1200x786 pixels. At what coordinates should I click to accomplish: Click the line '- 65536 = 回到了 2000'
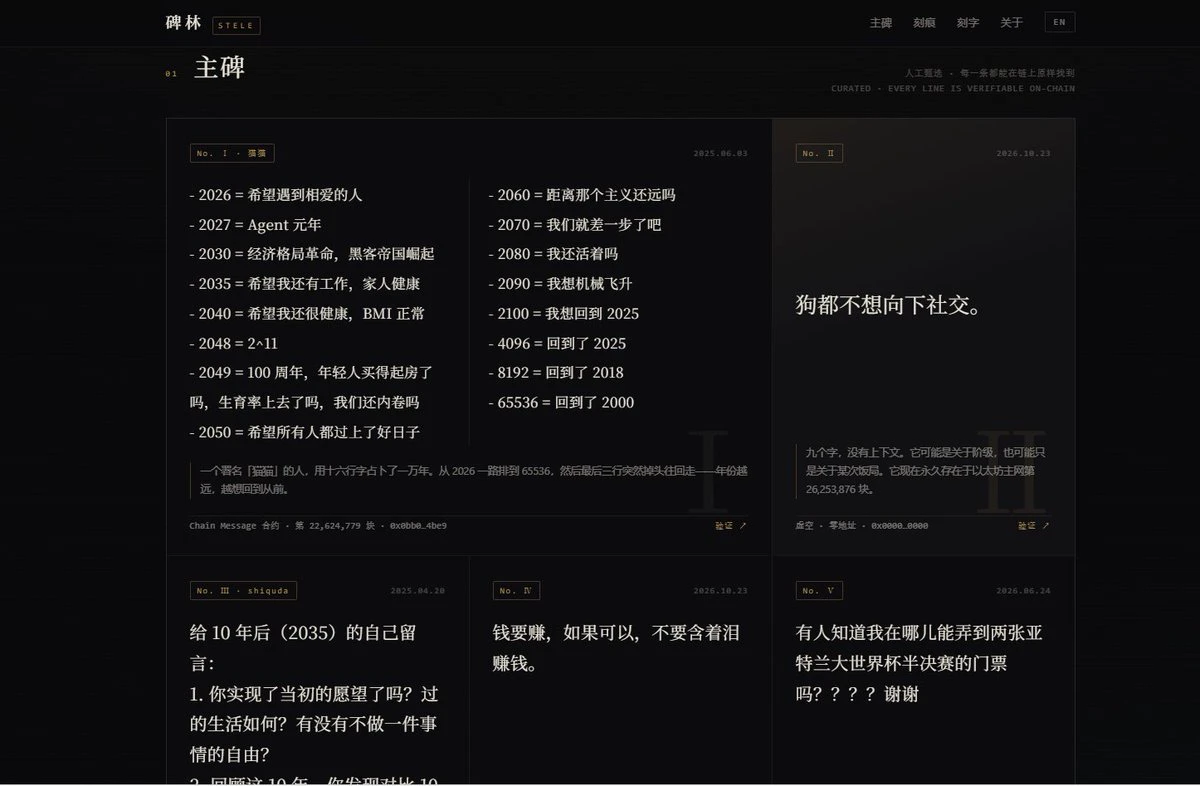[x=561, y=403]
